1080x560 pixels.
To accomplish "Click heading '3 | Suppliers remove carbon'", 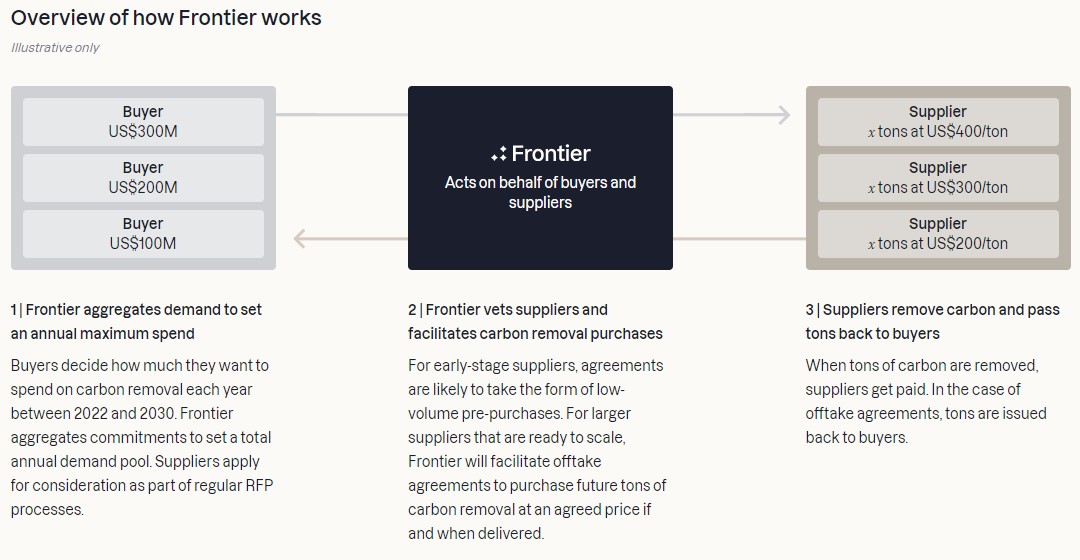I will pyautogui.click(x=933, y=322).
